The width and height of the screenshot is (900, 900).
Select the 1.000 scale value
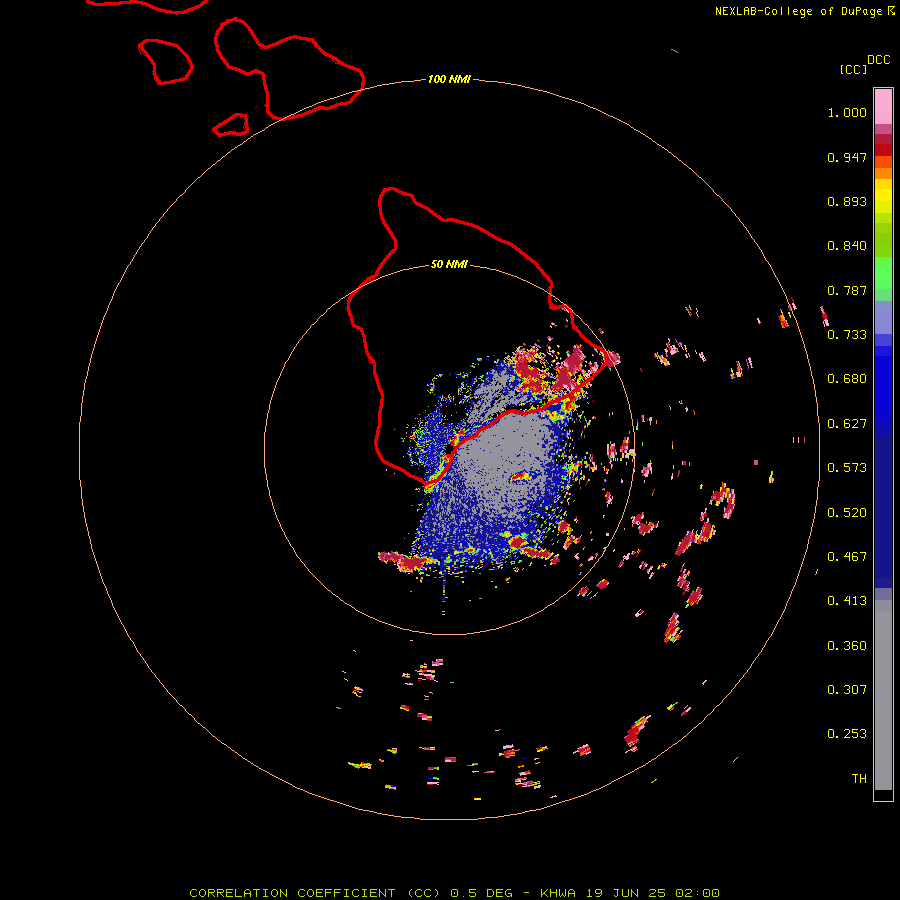click(x=847, y=112)
